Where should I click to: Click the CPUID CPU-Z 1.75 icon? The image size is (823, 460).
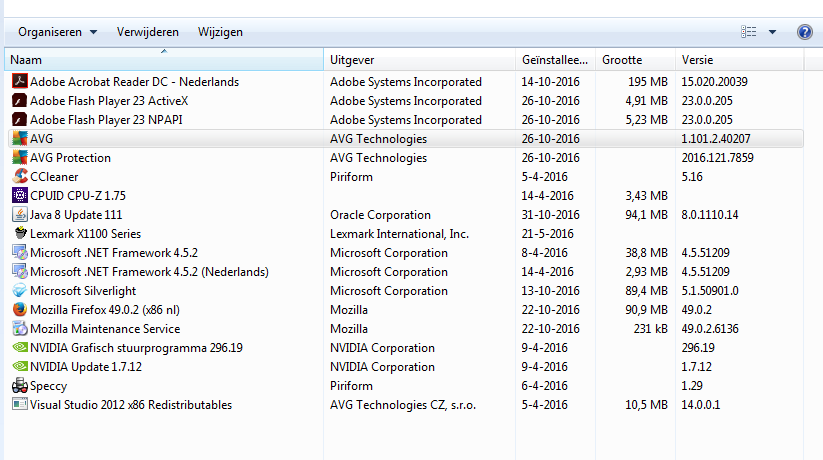click(19, 196)
